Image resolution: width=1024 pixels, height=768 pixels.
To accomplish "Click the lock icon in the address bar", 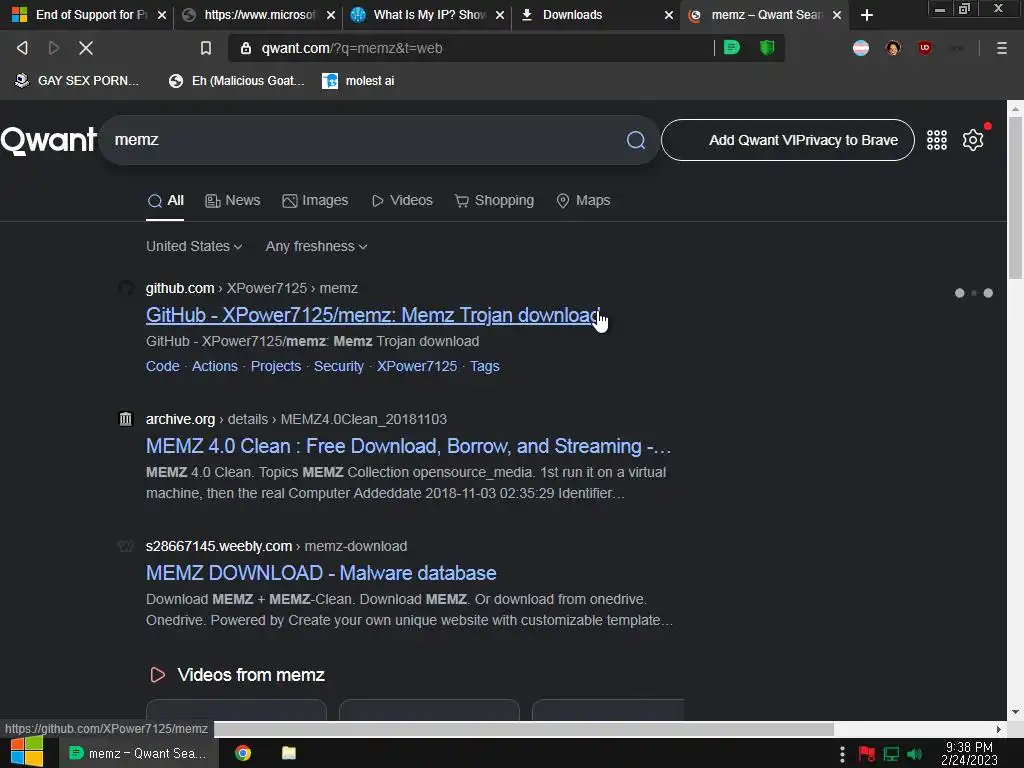I will tap(246, 48).
